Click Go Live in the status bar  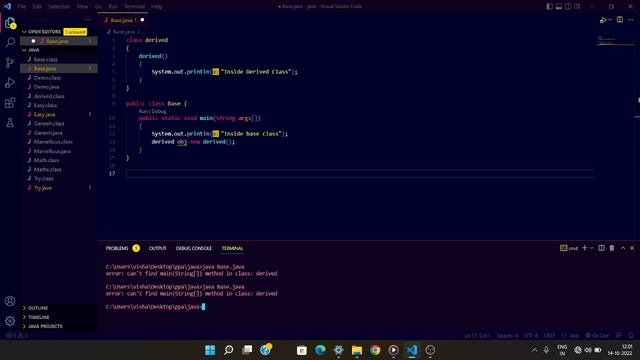pyautogui.click(x=598, y=336)
